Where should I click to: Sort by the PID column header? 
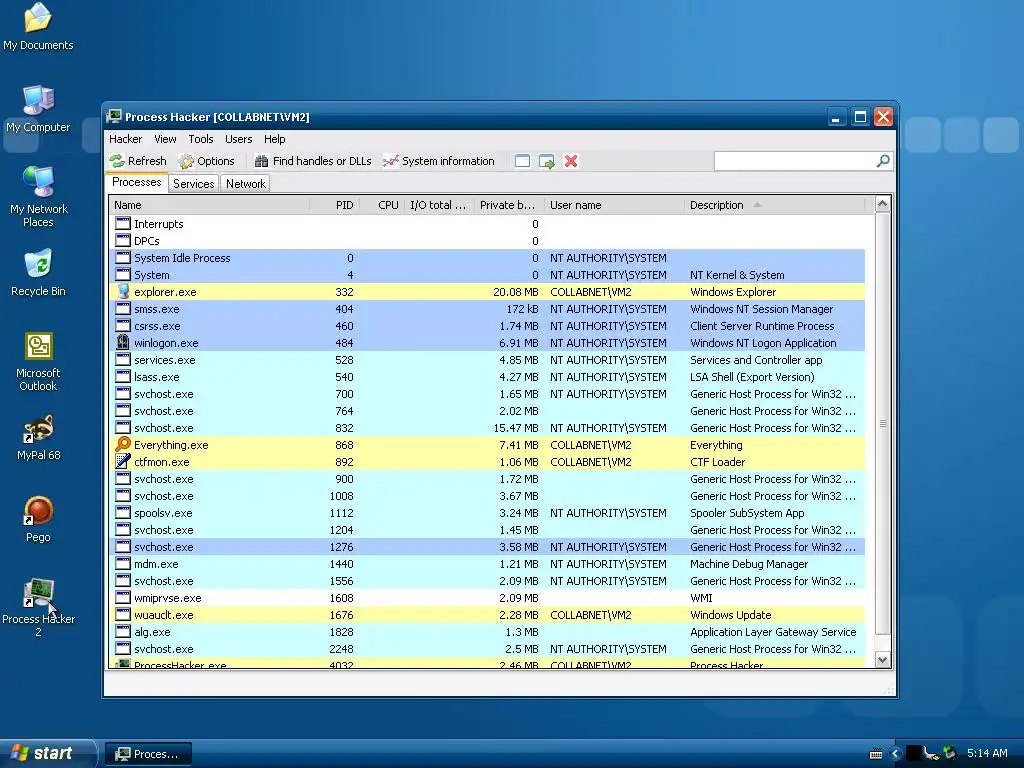[x=334, y=205]
